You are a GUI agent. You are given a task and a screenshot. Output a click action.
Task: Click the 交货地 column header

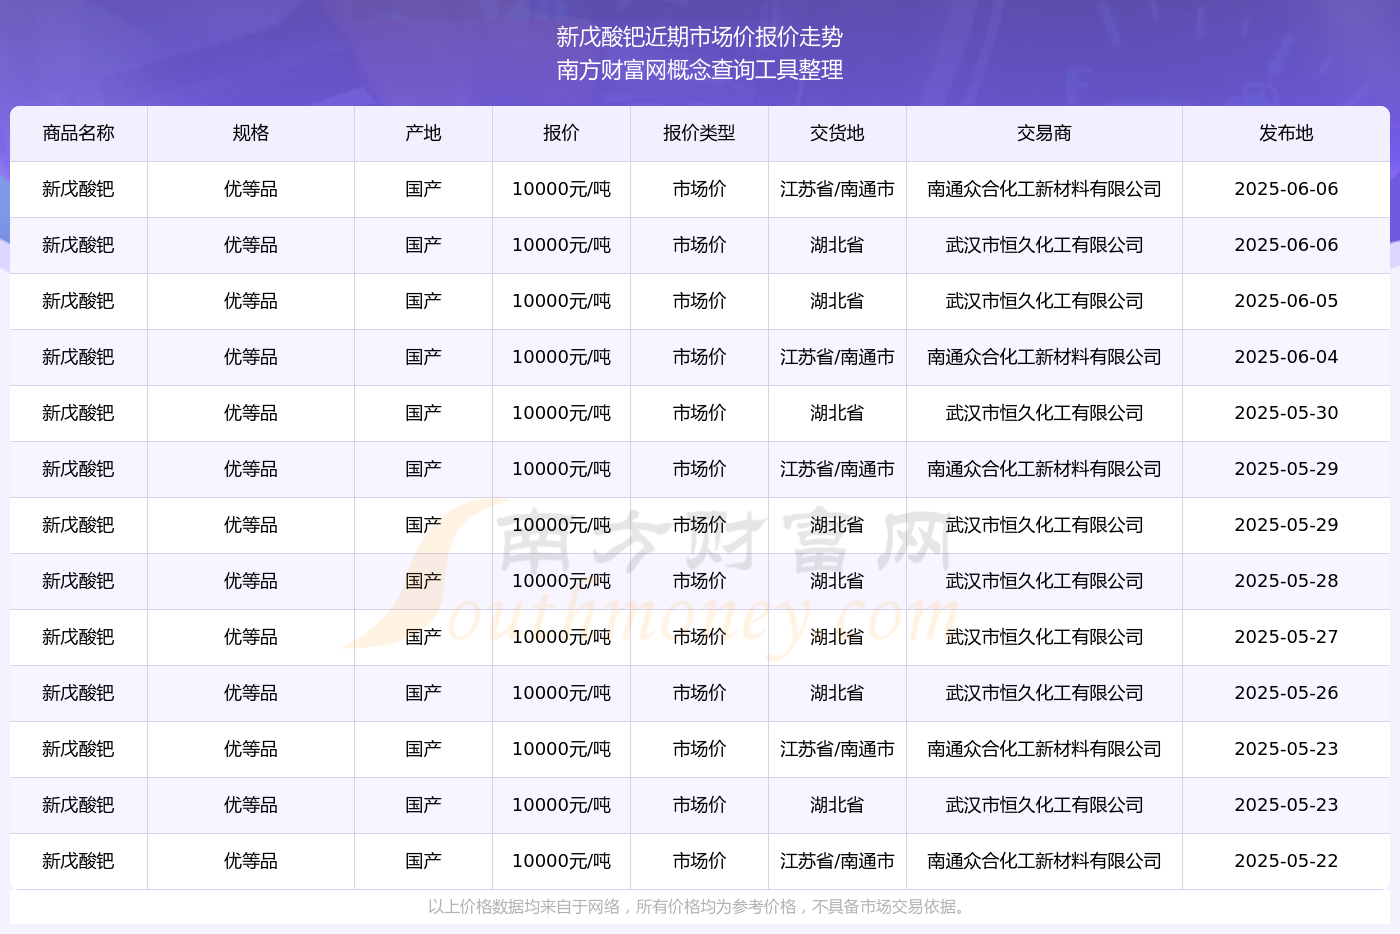click(837, 133)
